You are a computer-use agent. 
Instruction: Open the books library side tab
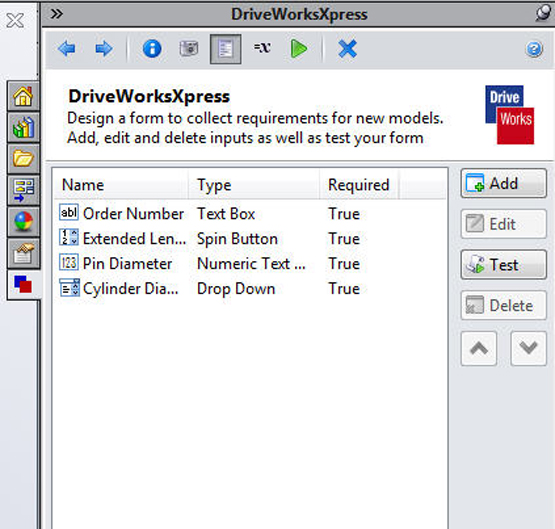(x=23, y=127)
